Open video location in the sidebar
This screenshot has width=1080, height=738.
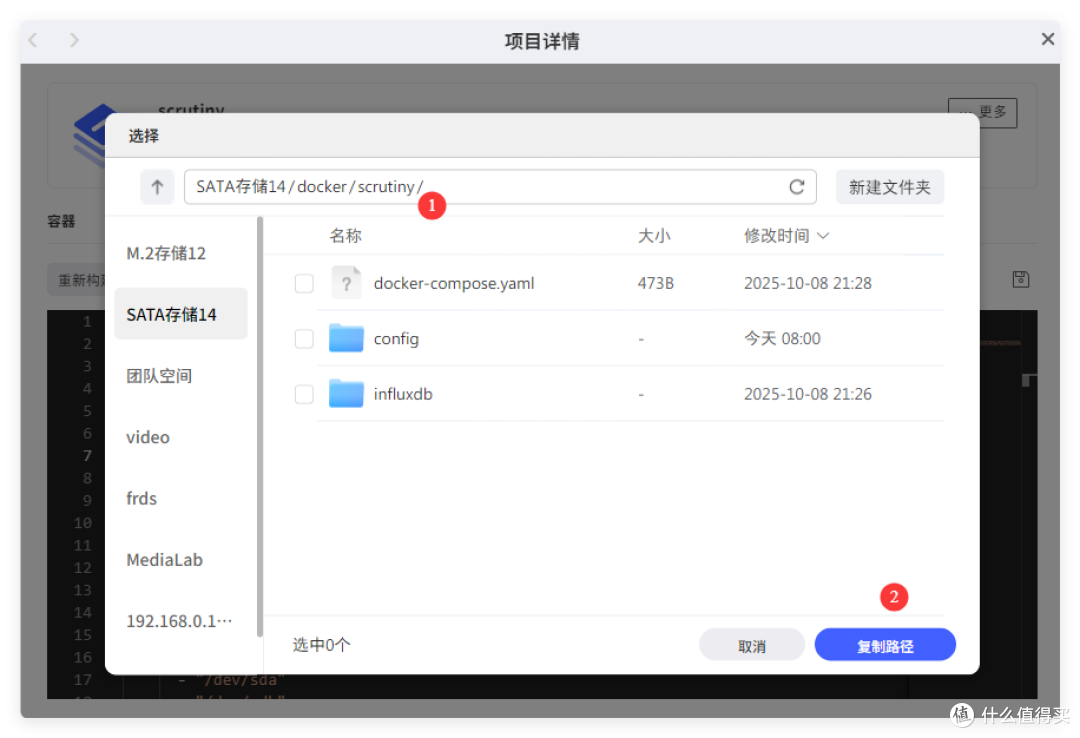tap(181, 437)
